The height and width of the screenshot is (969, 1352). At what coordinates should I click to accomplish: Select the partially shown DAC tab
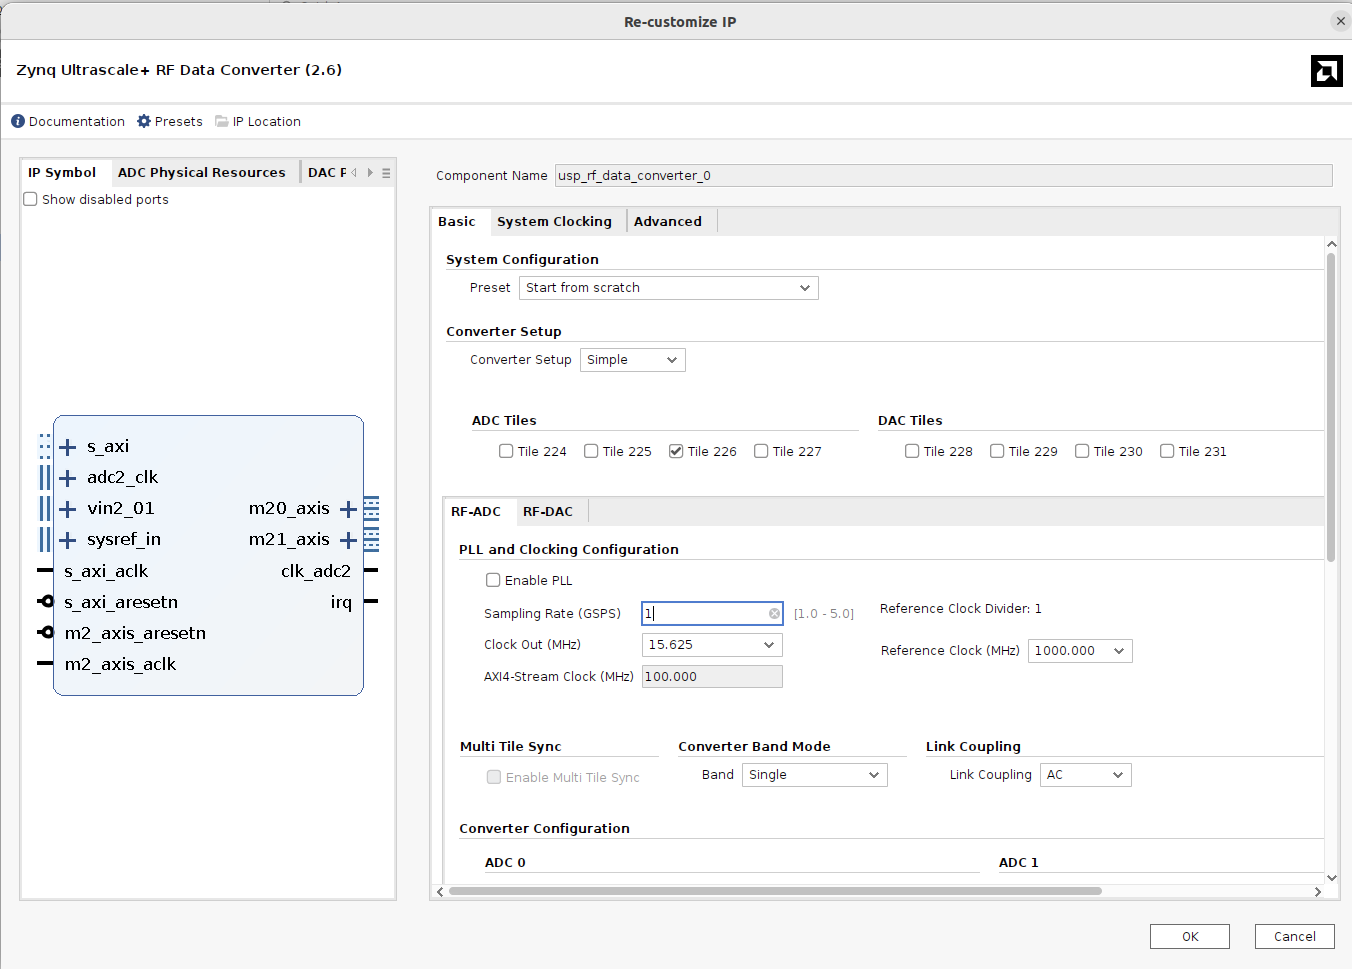327,173
